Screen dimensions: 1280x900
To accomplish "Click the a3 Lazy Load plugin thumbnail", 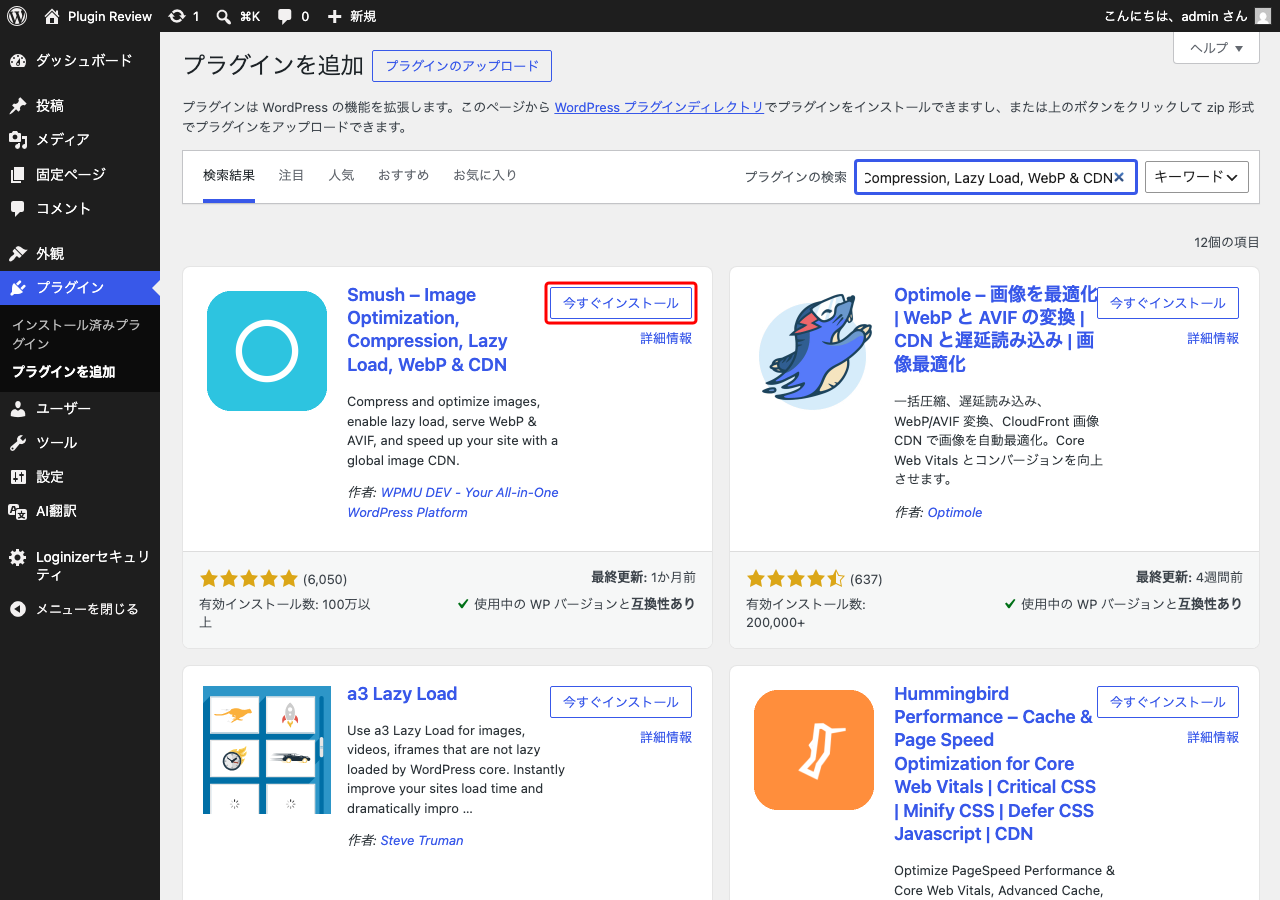I will (267, 750).
